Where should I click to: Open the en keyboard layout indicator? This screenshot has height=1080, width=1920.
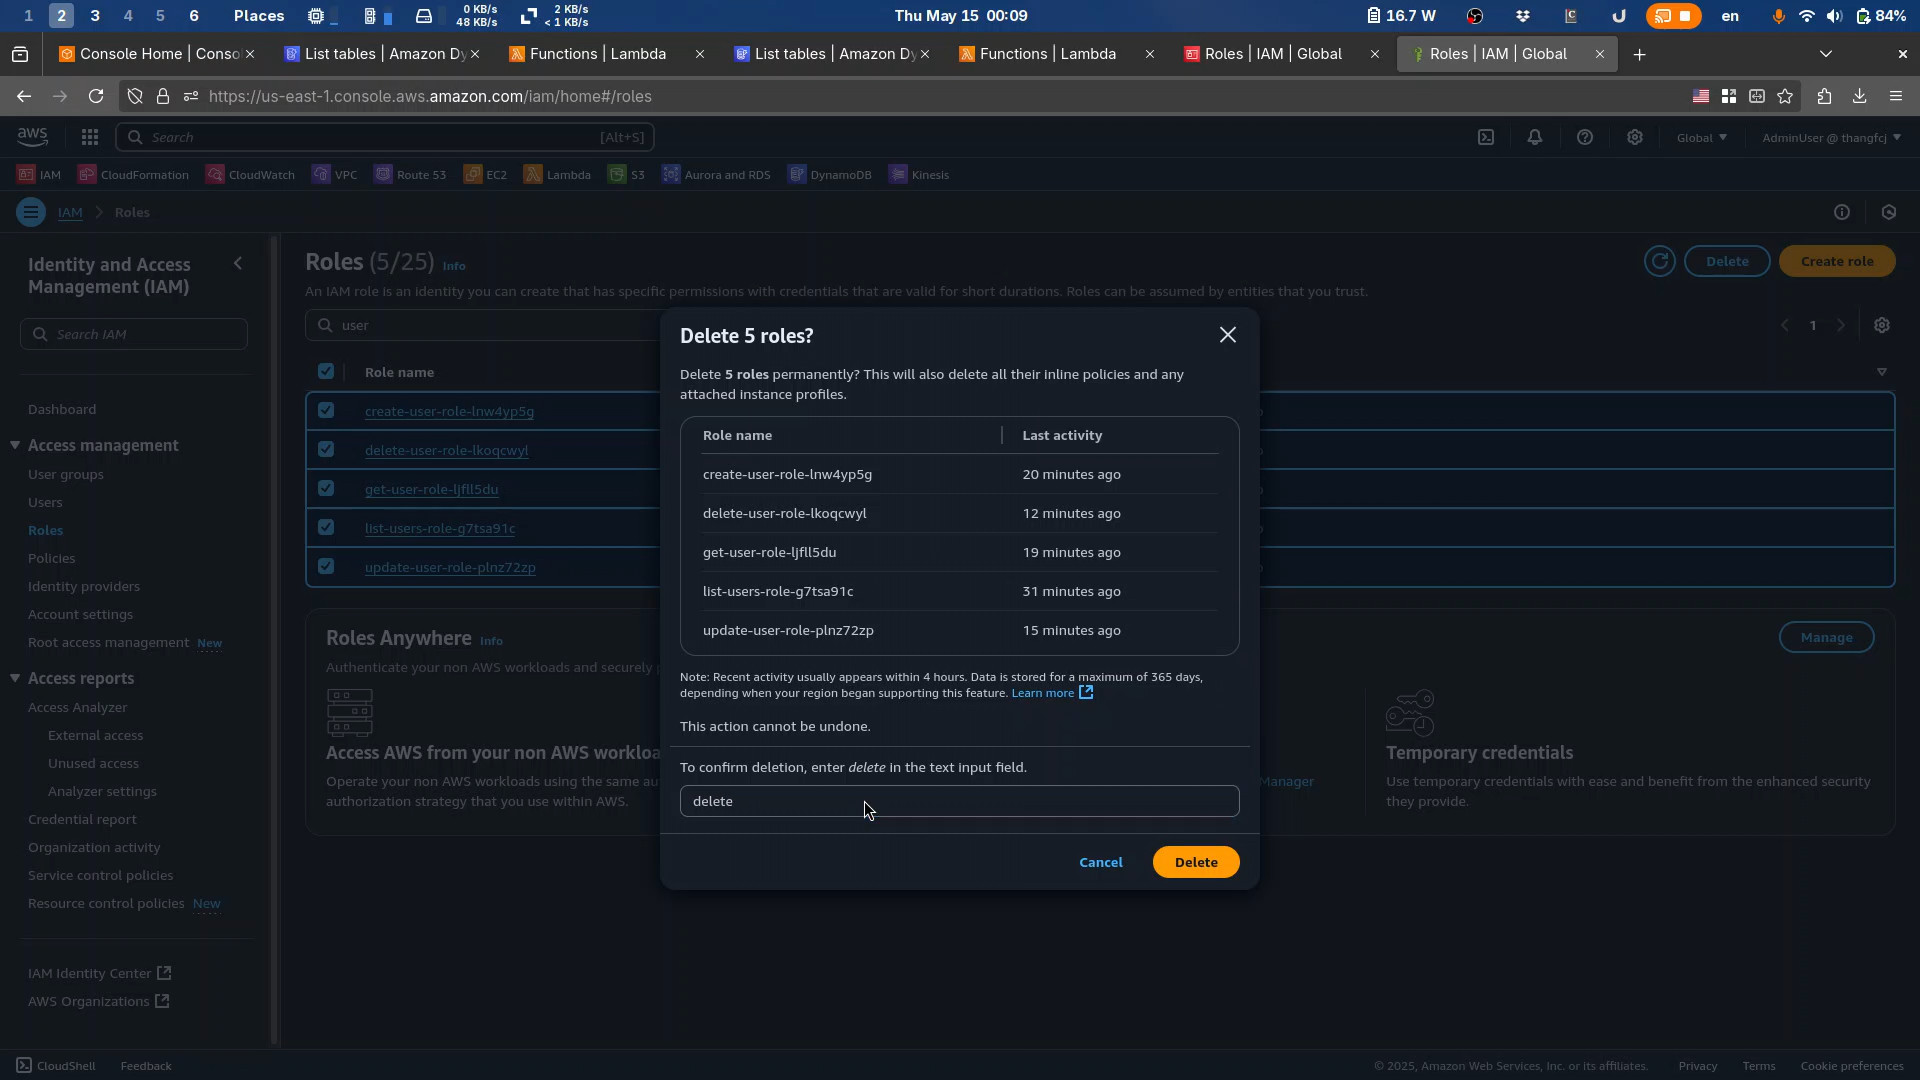click(1730, 15)
